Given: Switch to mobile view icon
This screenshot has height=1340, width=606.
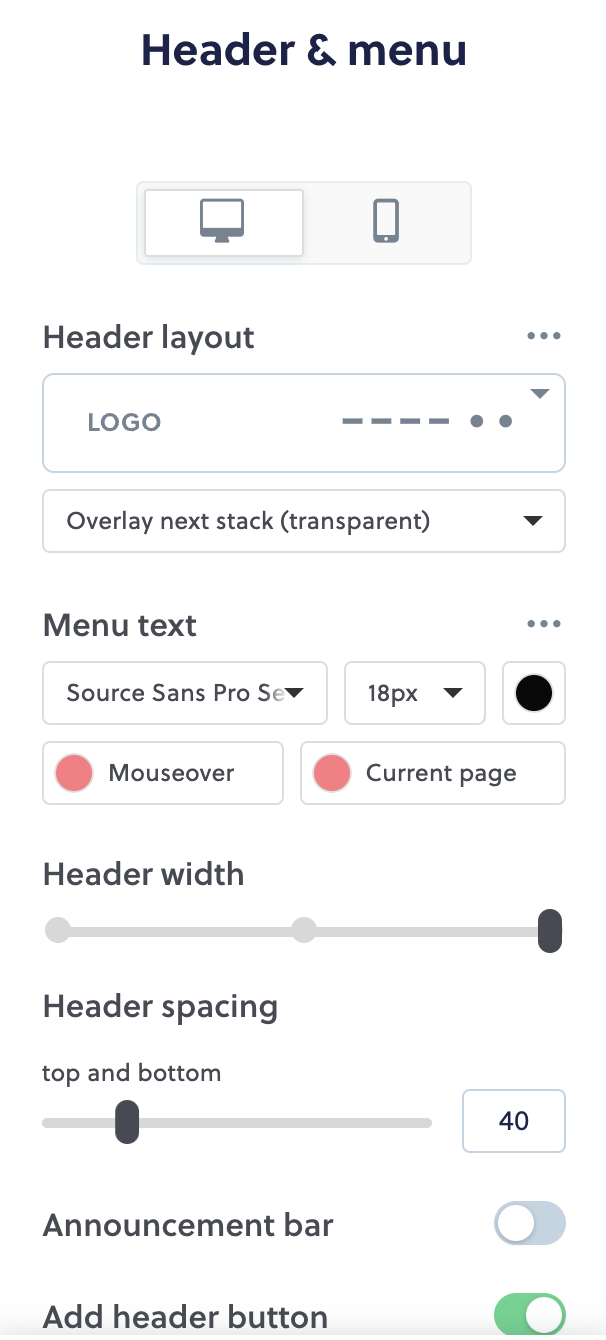Looking at the screenshot, I should (x=386, y=222).
